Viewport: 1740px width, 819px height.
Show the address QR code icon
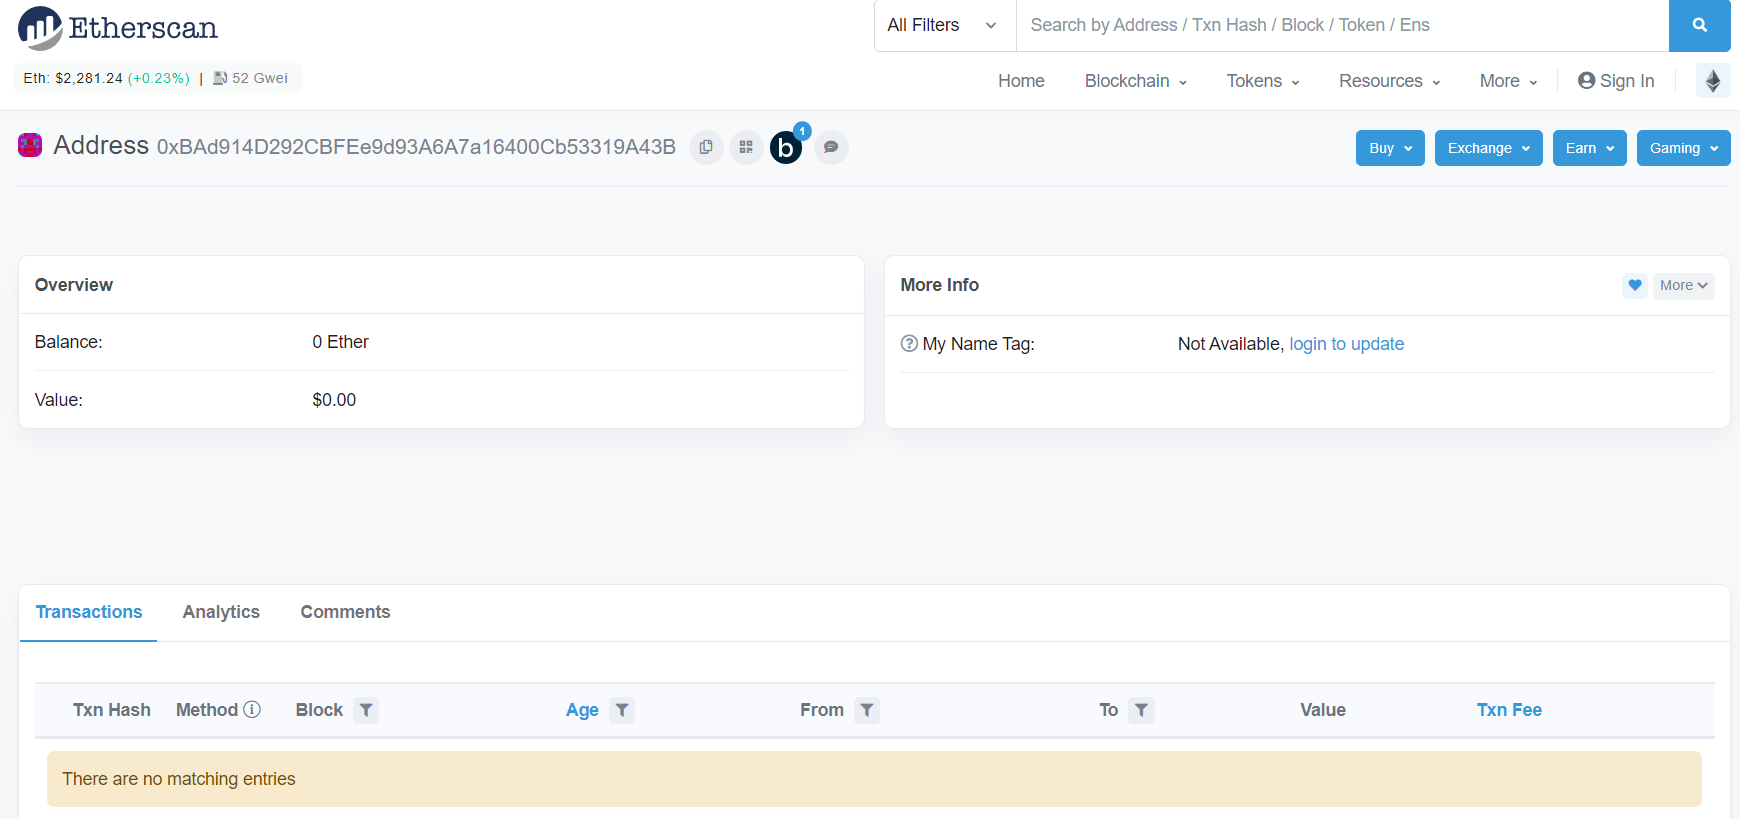click(746, 147)
